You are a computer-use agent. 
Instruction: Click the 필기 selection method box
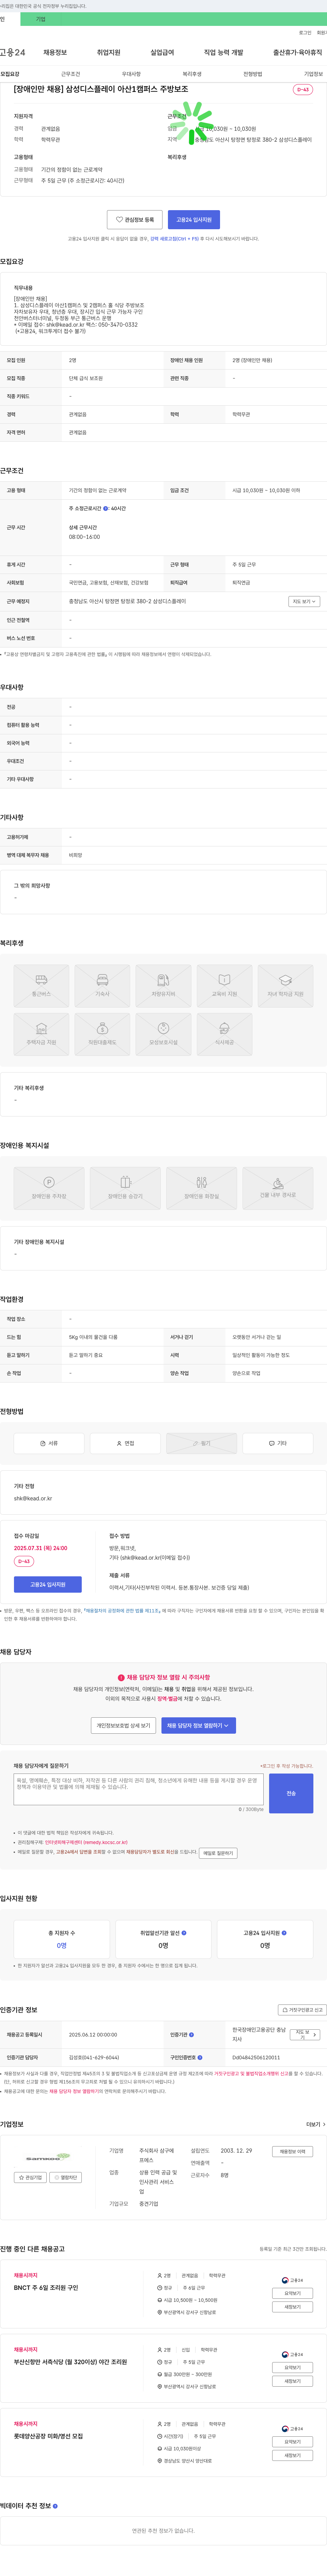tap(201, 1443)
